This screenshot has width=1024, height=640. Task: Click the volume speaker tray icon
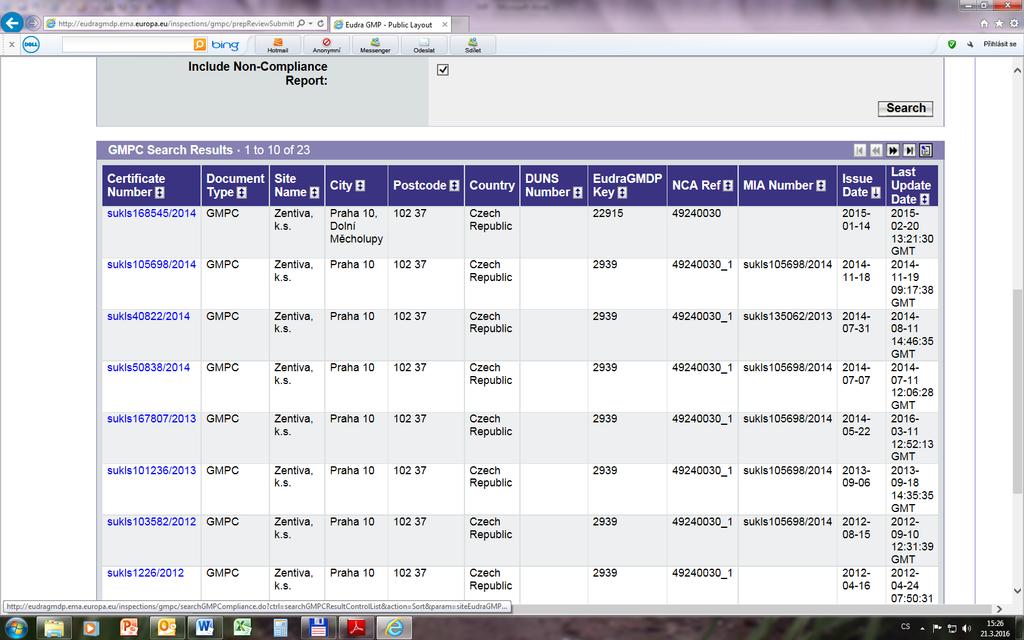[x=967, y=628]
